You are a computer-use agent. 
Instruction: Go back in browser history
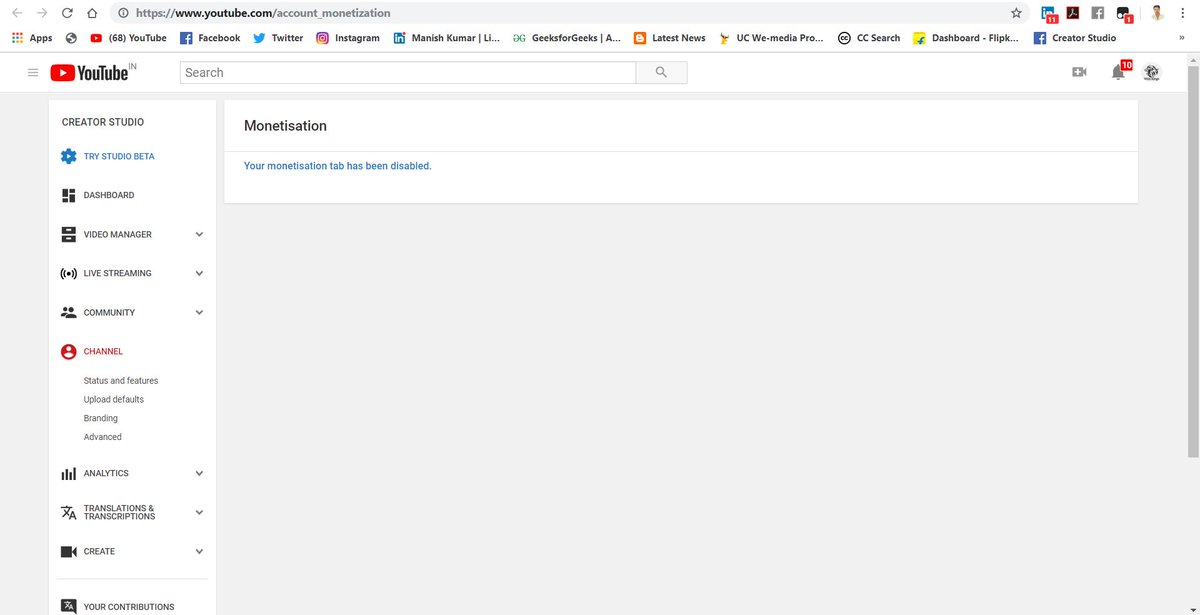(17, 13)
